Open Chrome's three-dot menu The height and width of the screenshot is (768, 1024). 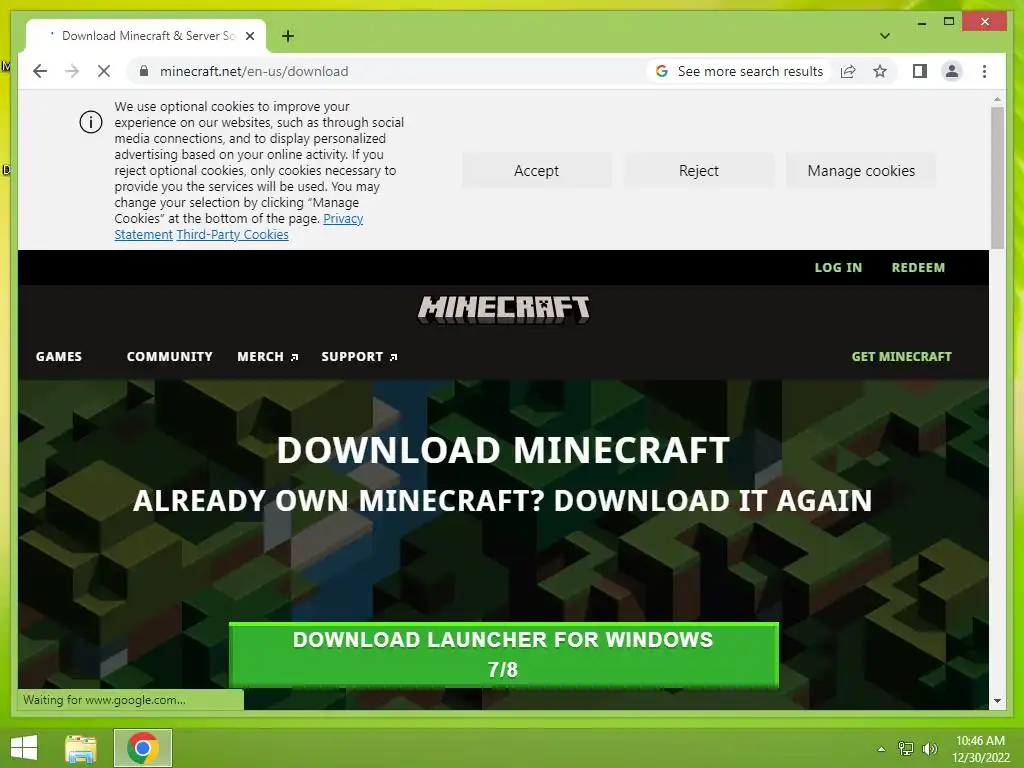tap(984, 71)
